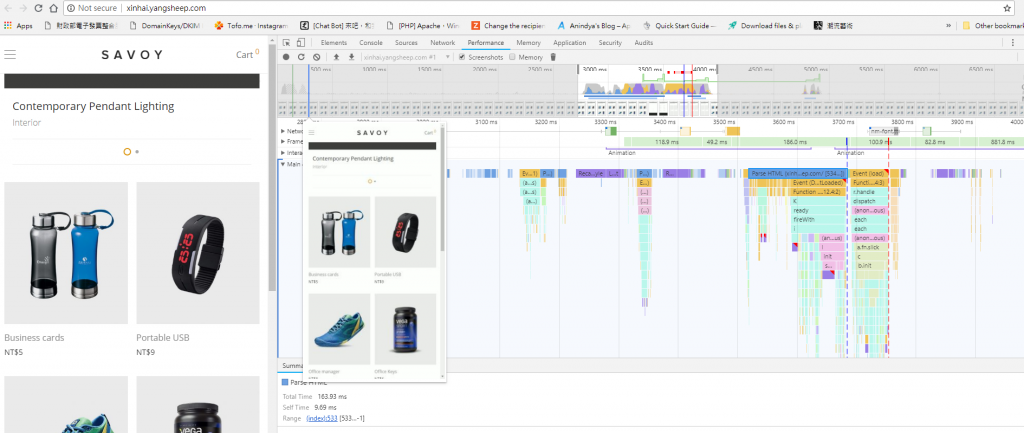Open the Business cards product title

(x=34, y=338)
